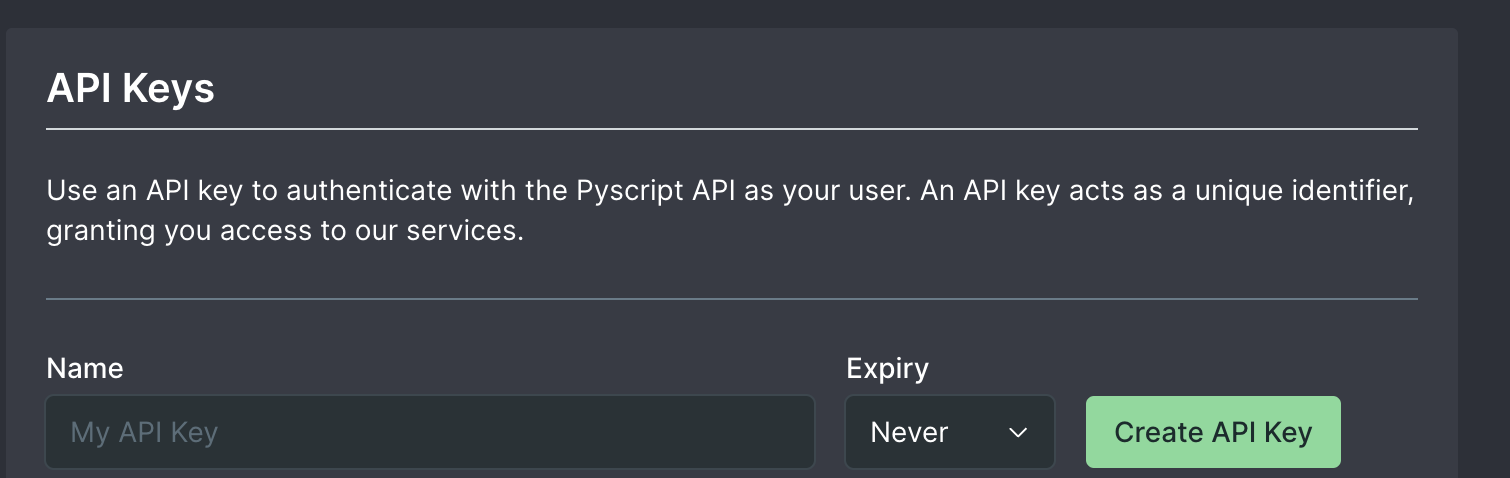Click the description paragraph about Pyscript API
1510x478 pixels.
(x=731, y=211)
